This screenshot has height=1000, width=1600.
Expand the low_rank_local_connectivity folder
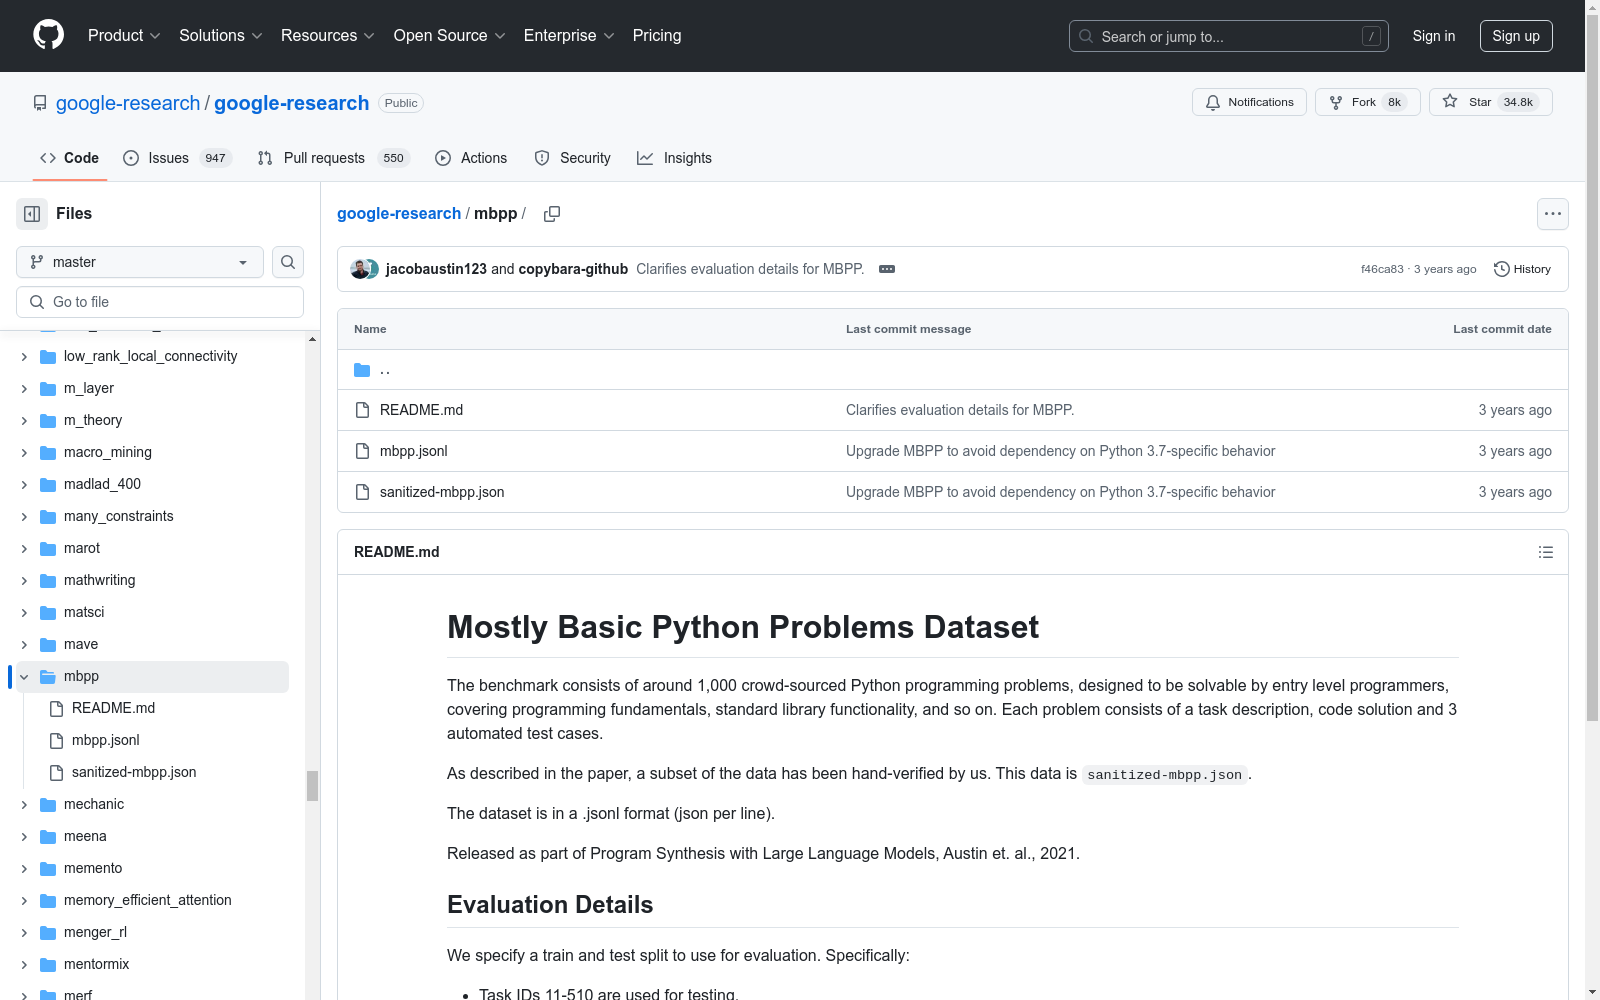(24, 356)
